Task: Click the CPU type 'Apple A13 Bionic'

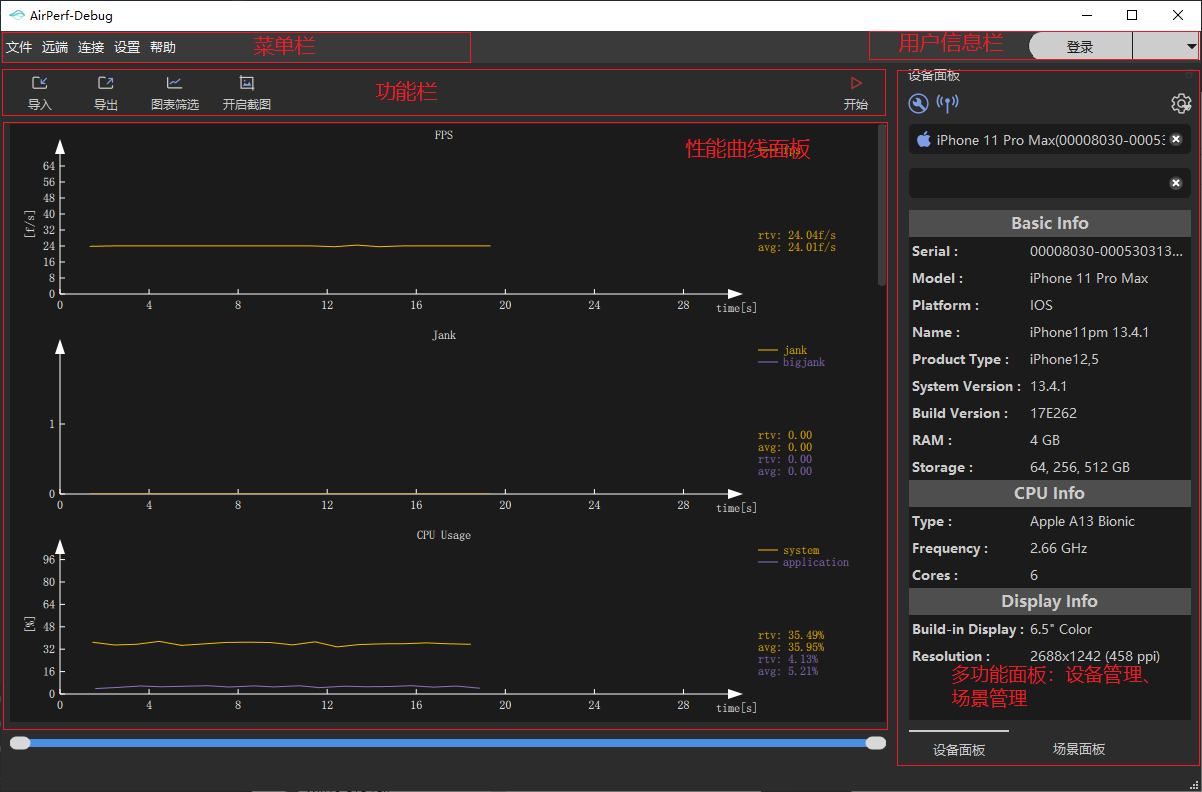Action: (x=1082, y=521)
